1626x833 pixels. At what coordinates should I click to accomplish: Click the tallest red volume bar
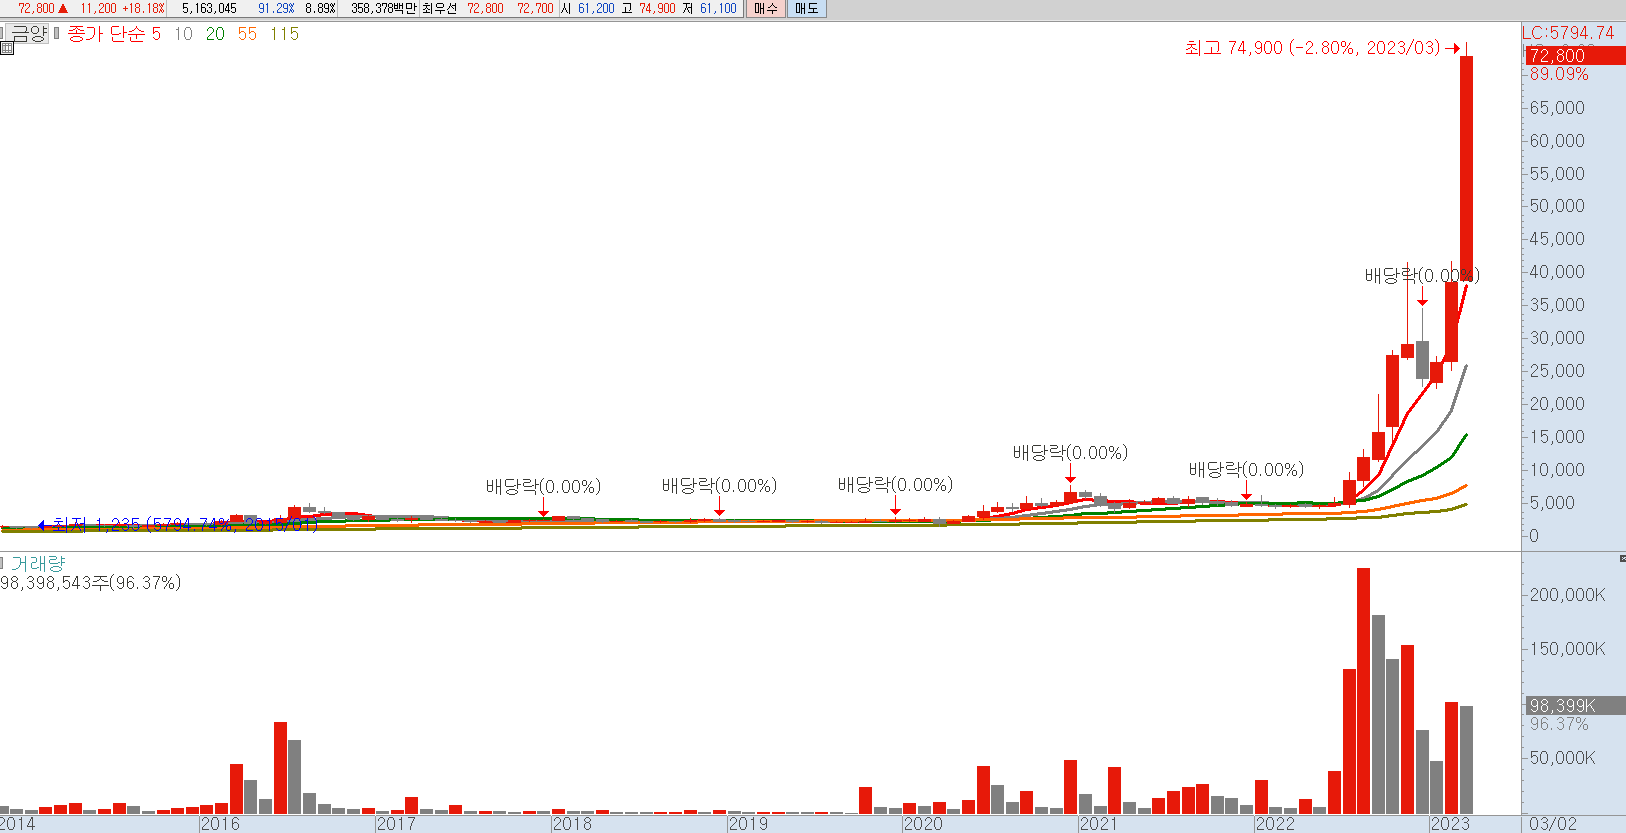(x=1363, y=691)
